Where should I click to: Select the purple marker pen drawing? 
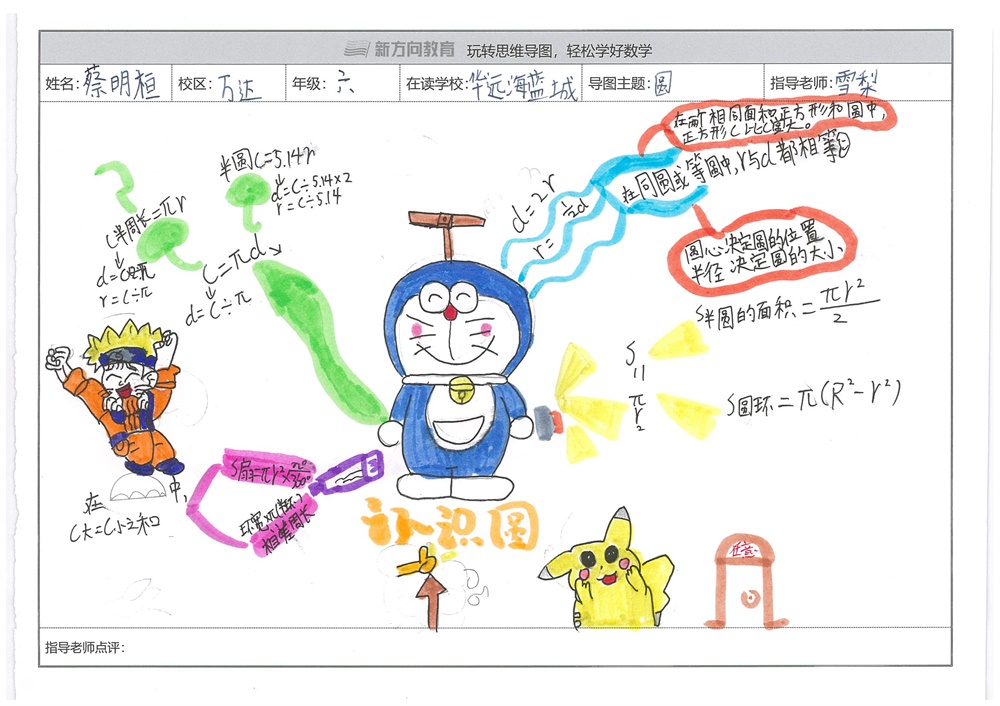click(348, 472)
